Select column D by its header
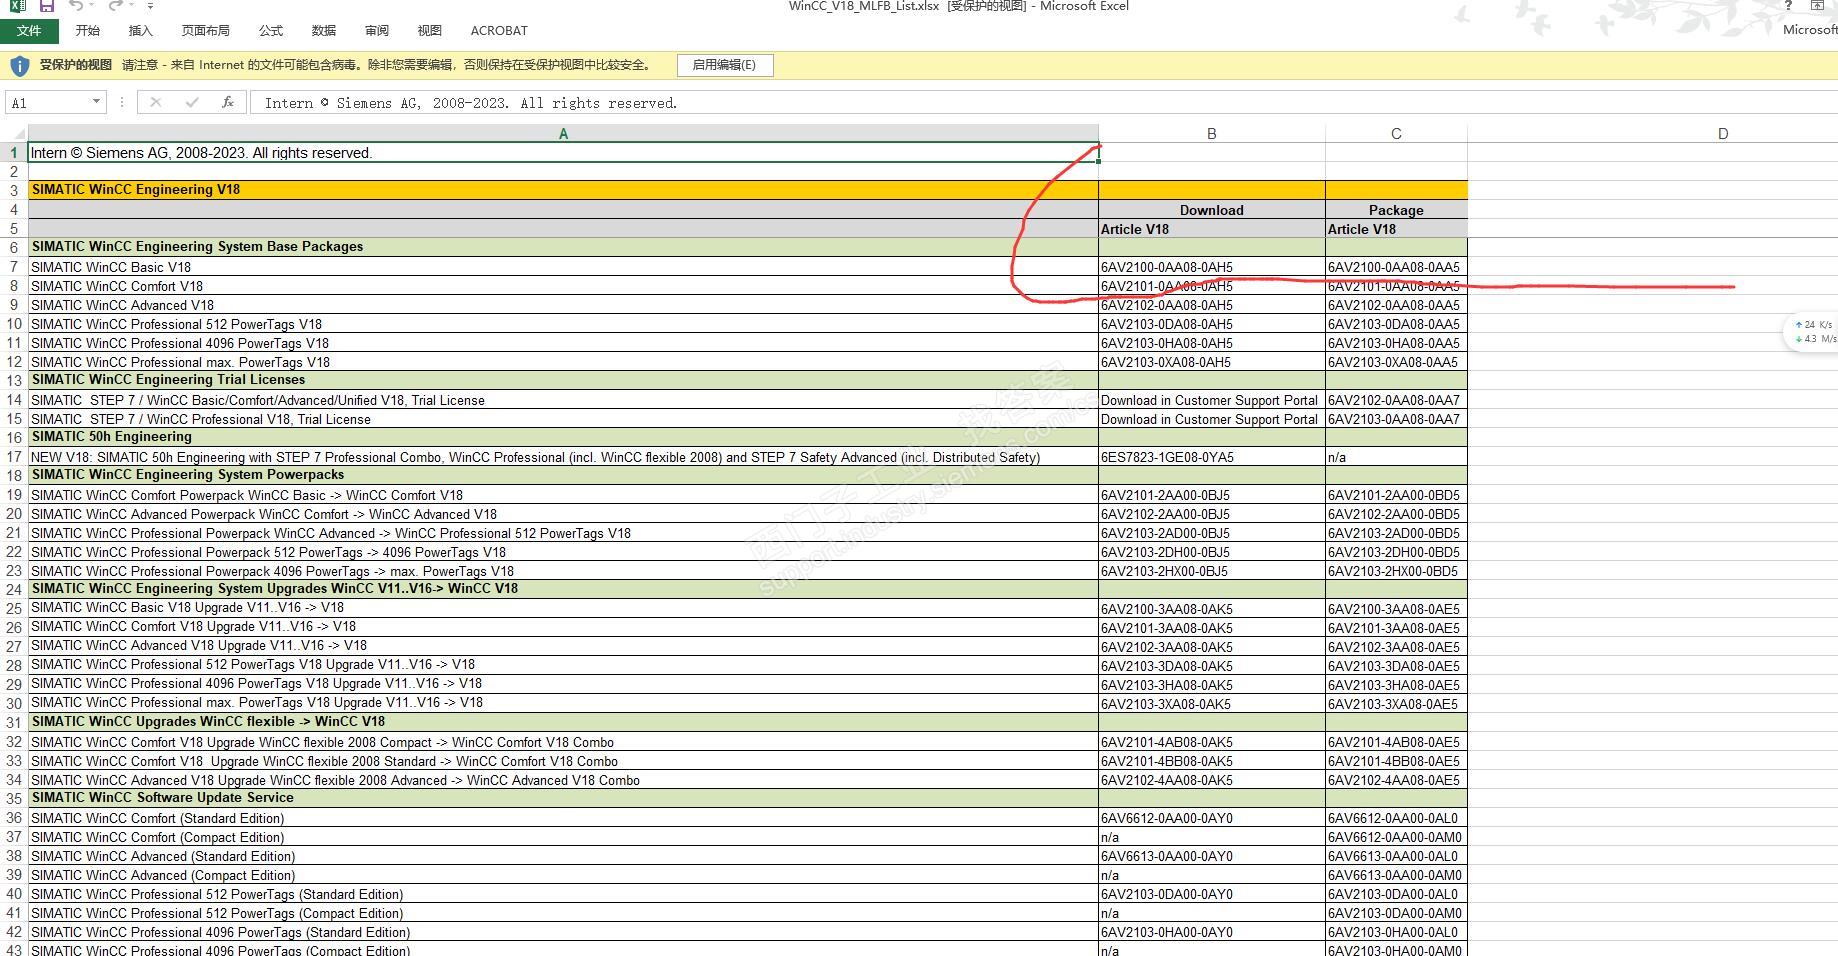 pos(1723,133)
